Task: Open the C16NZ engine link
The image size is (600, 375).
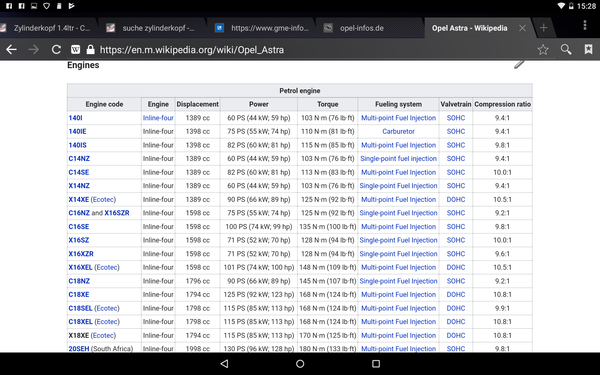Action: (x=79, y=213)
